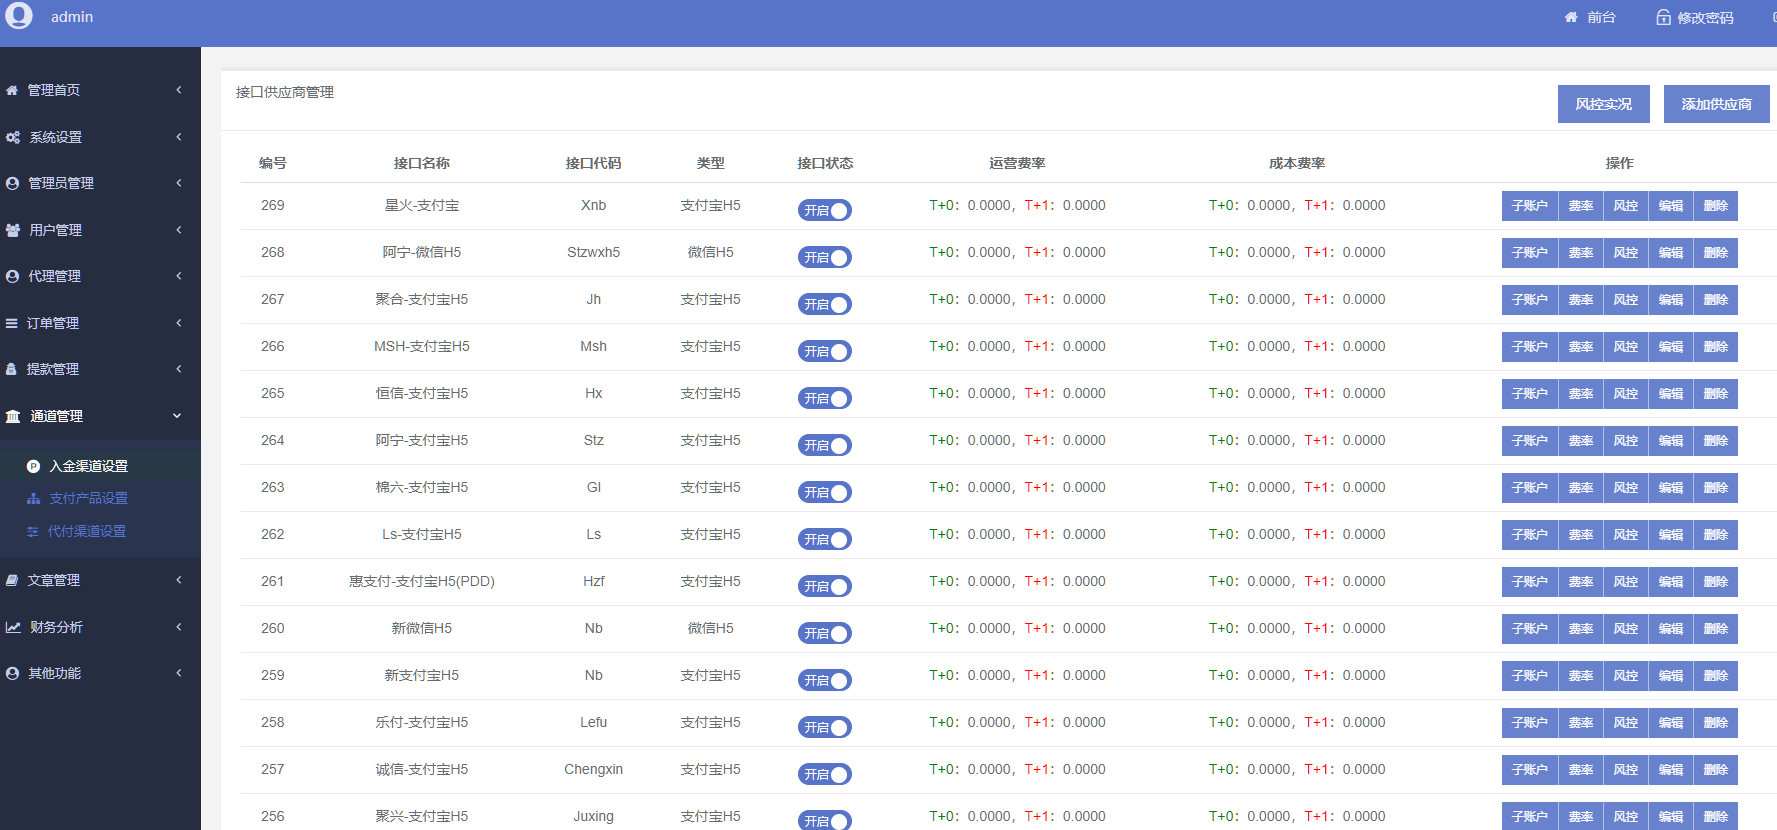Click the home icon beside 管理首页

click(x=12, y=91)
